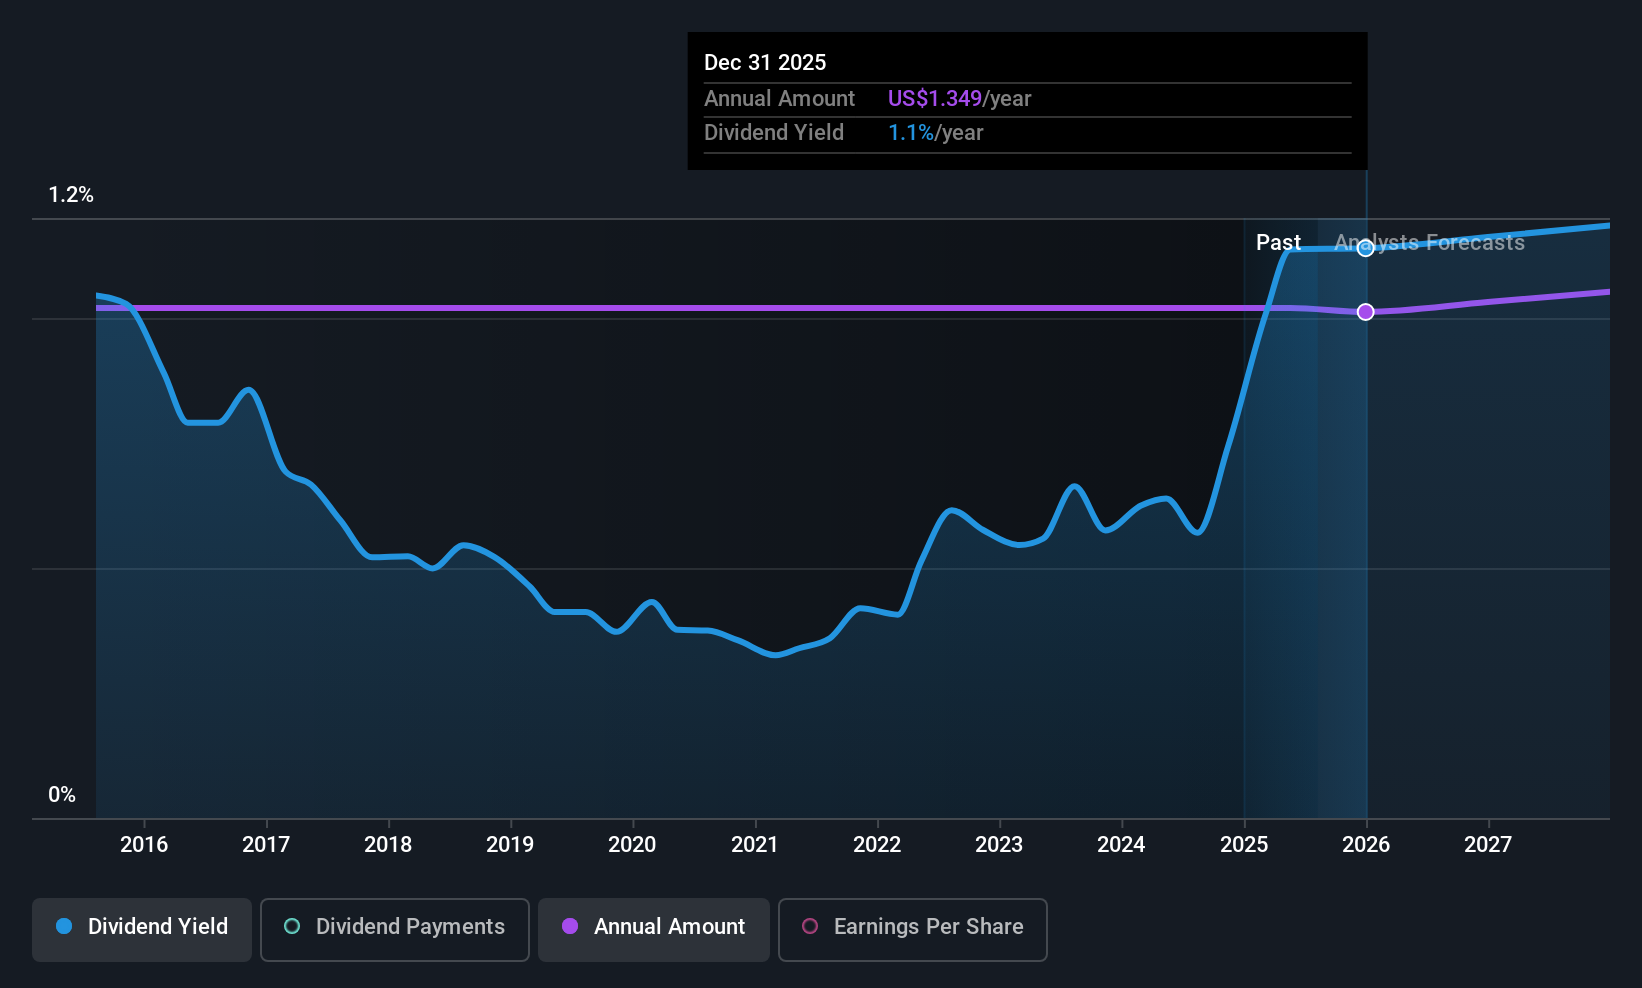Screen dimensions: 1642x988
Task: Click the Dividend Yield tooltip row label
Action: coord(774,133)
